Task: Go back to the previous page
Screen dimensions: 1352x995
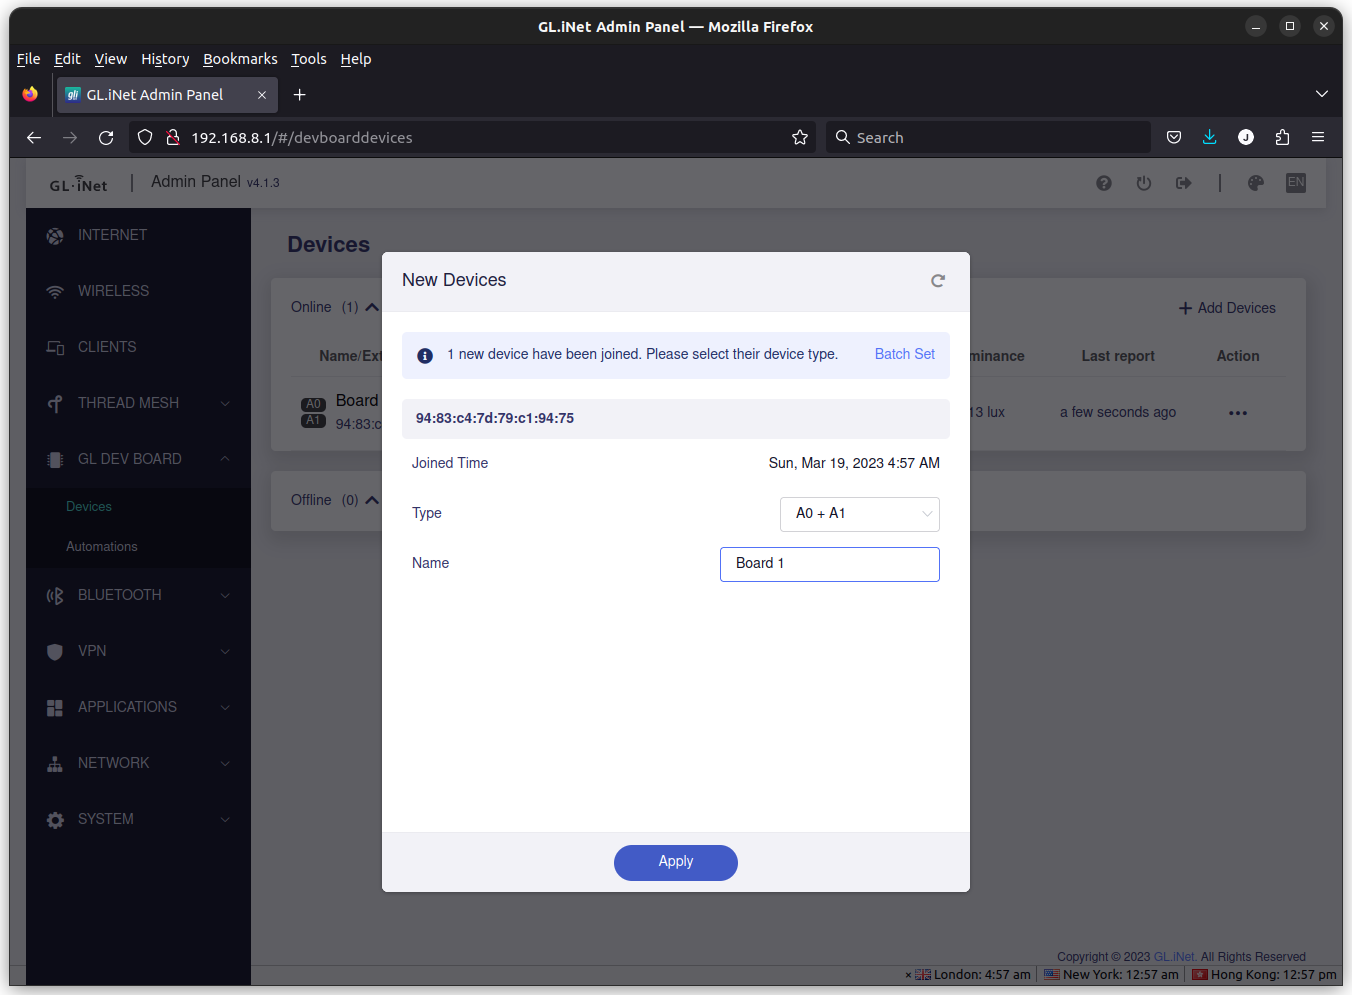Action: pos(34,138)
